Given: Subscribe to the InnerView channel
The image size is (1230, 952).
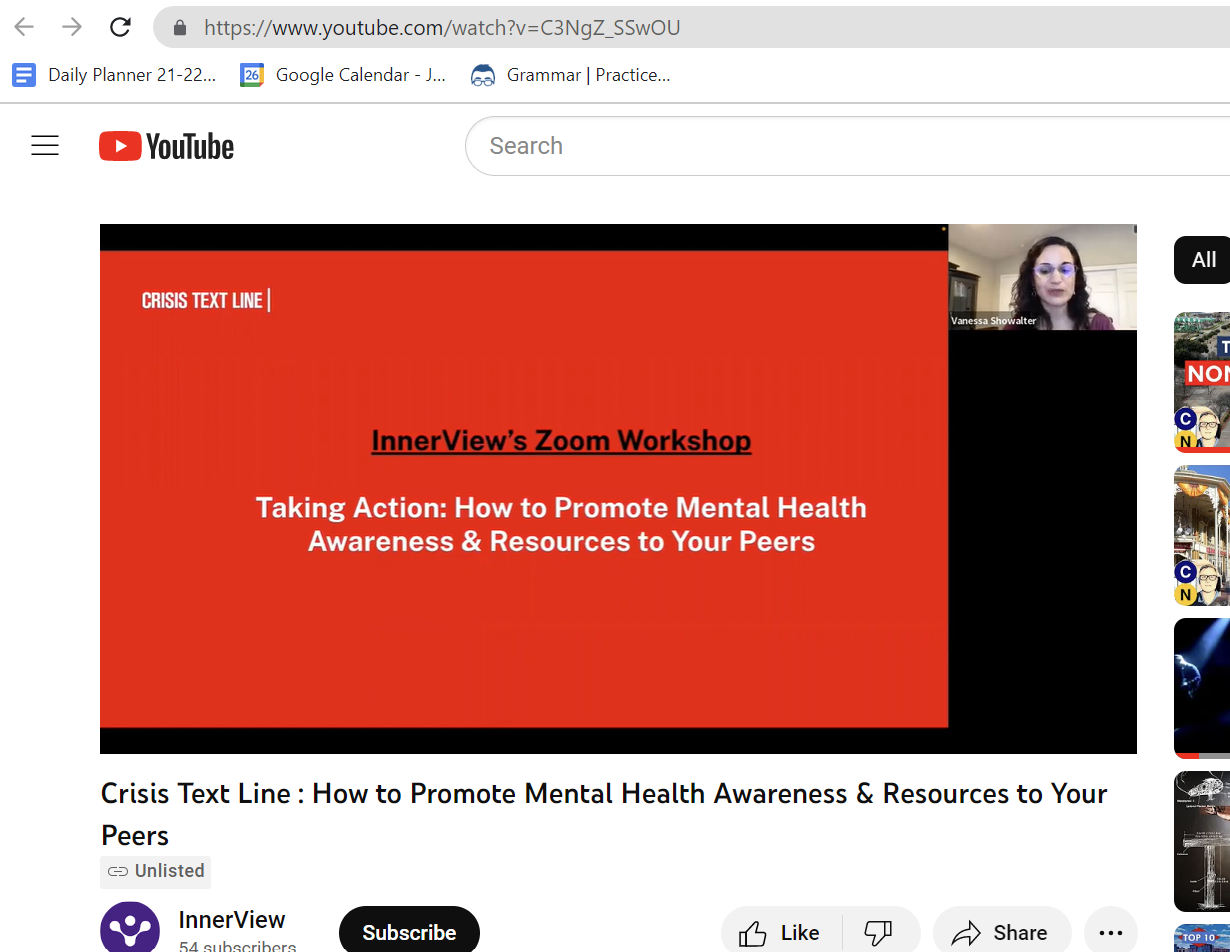Looking at the screenshot, I should point(409,932).
